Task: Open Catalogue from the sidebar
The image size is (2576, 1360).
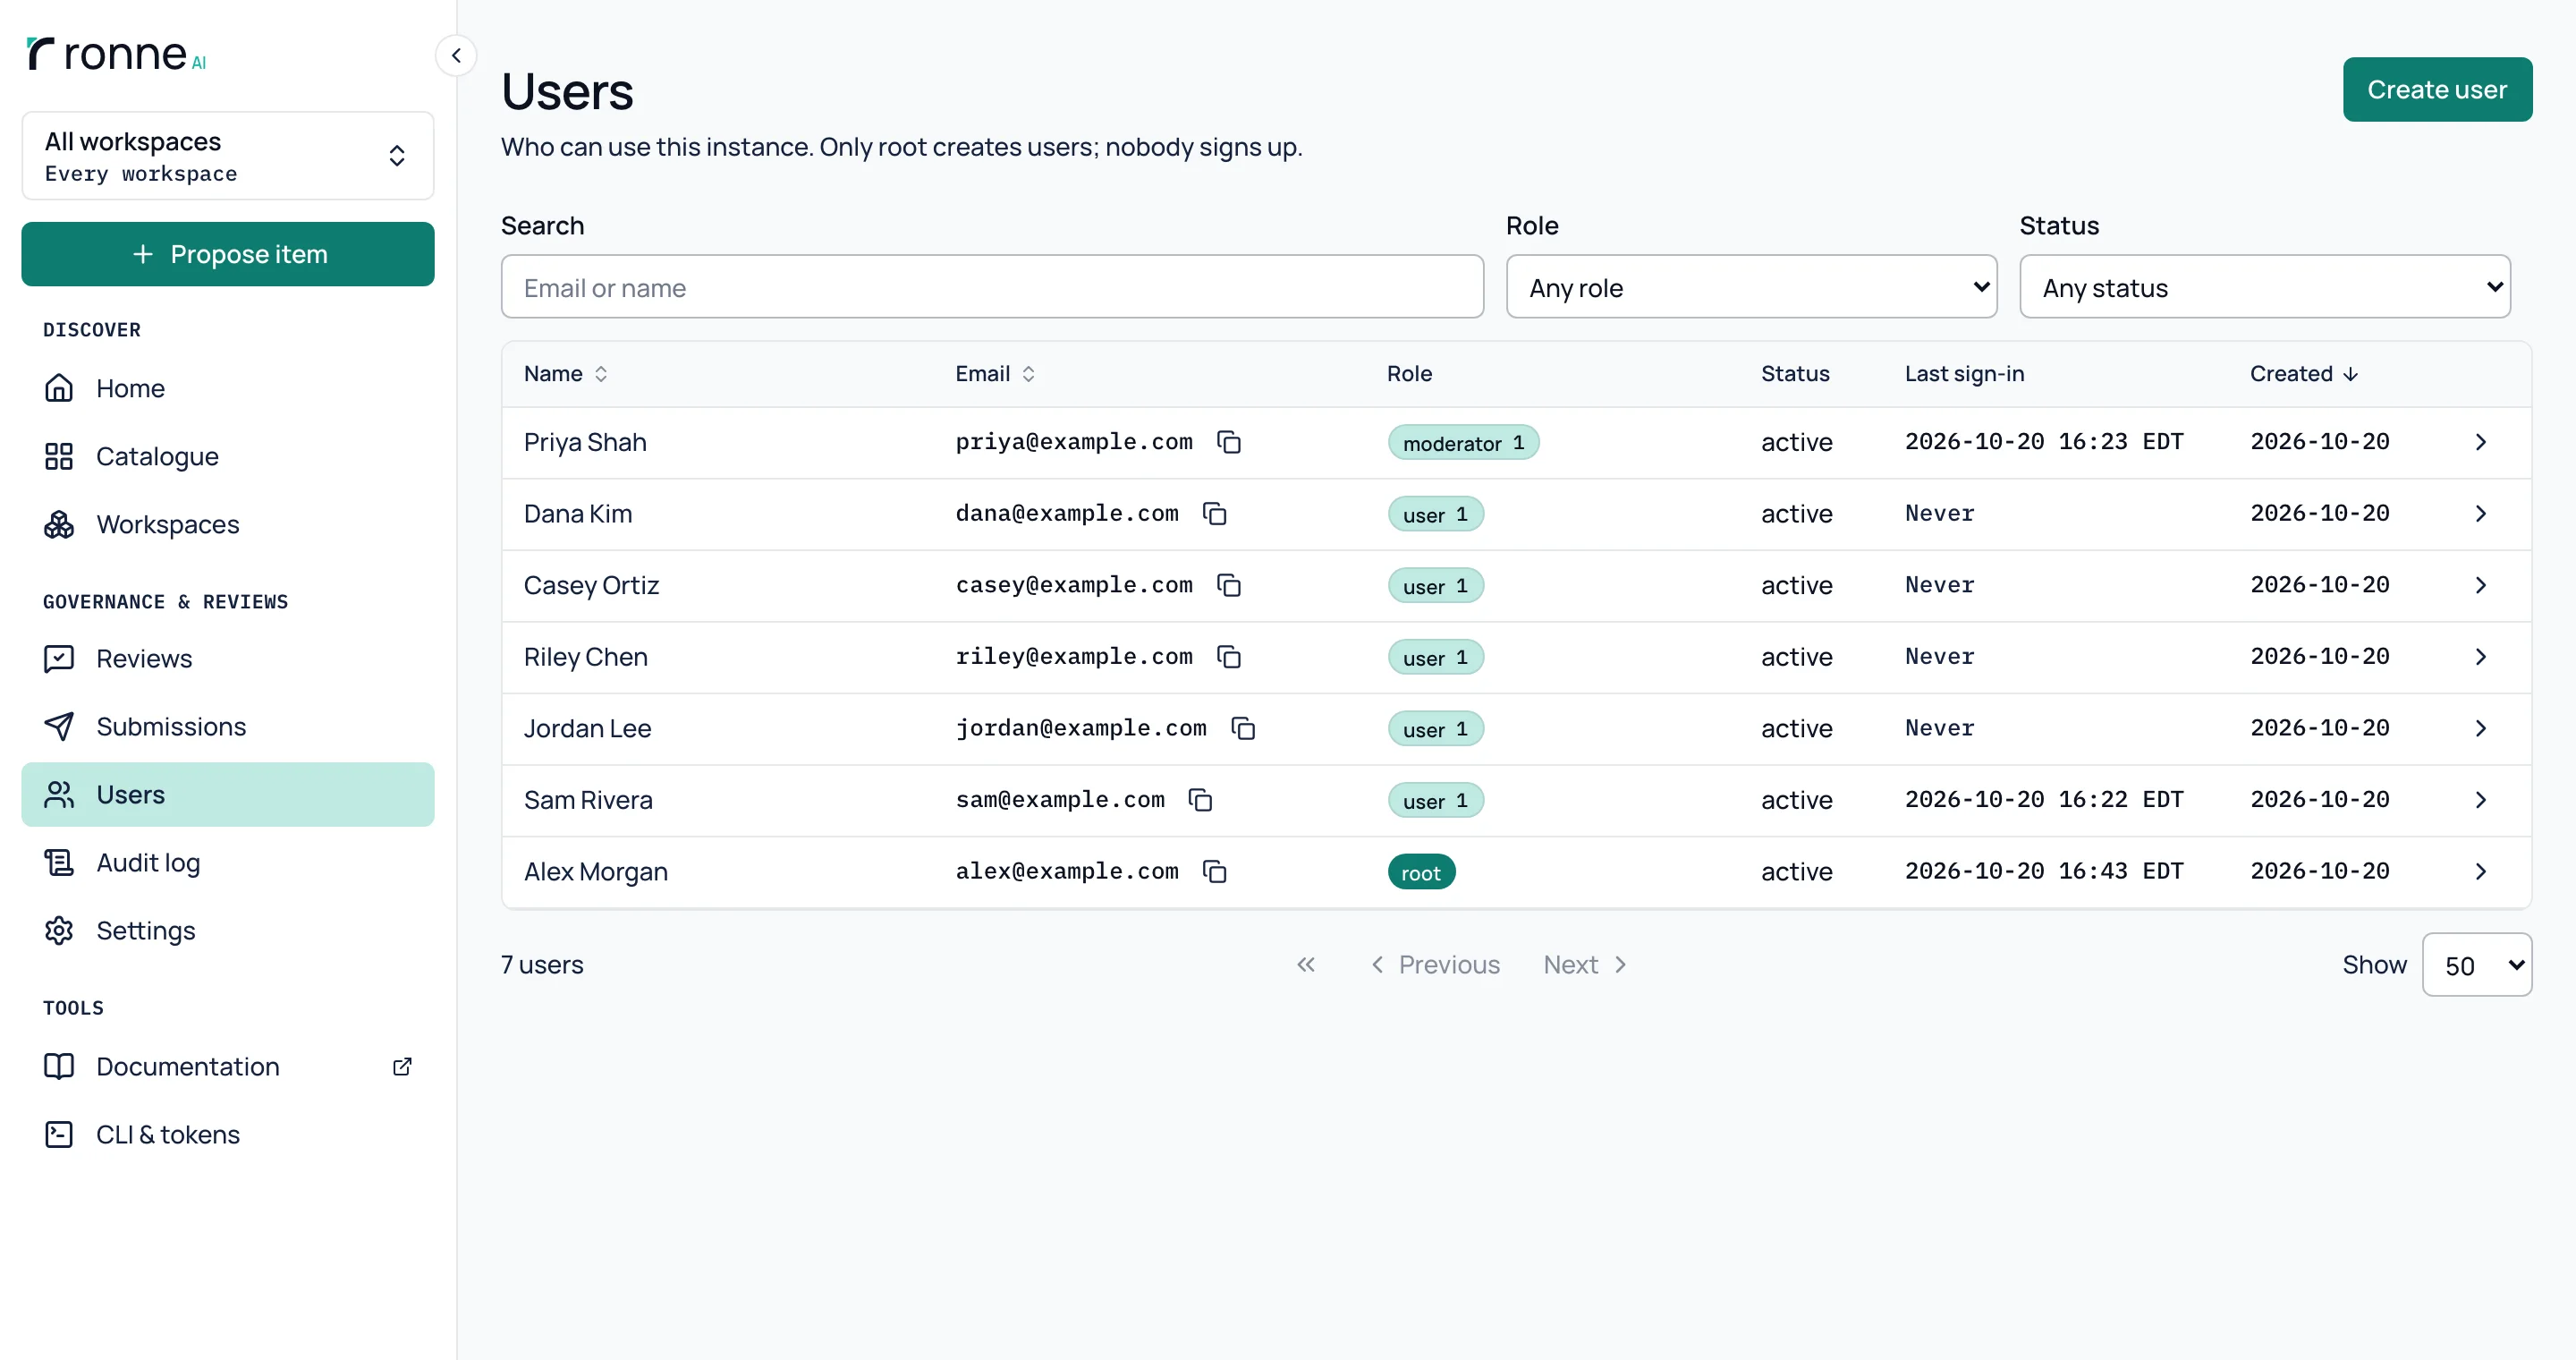Action: [x=228, y=456]
